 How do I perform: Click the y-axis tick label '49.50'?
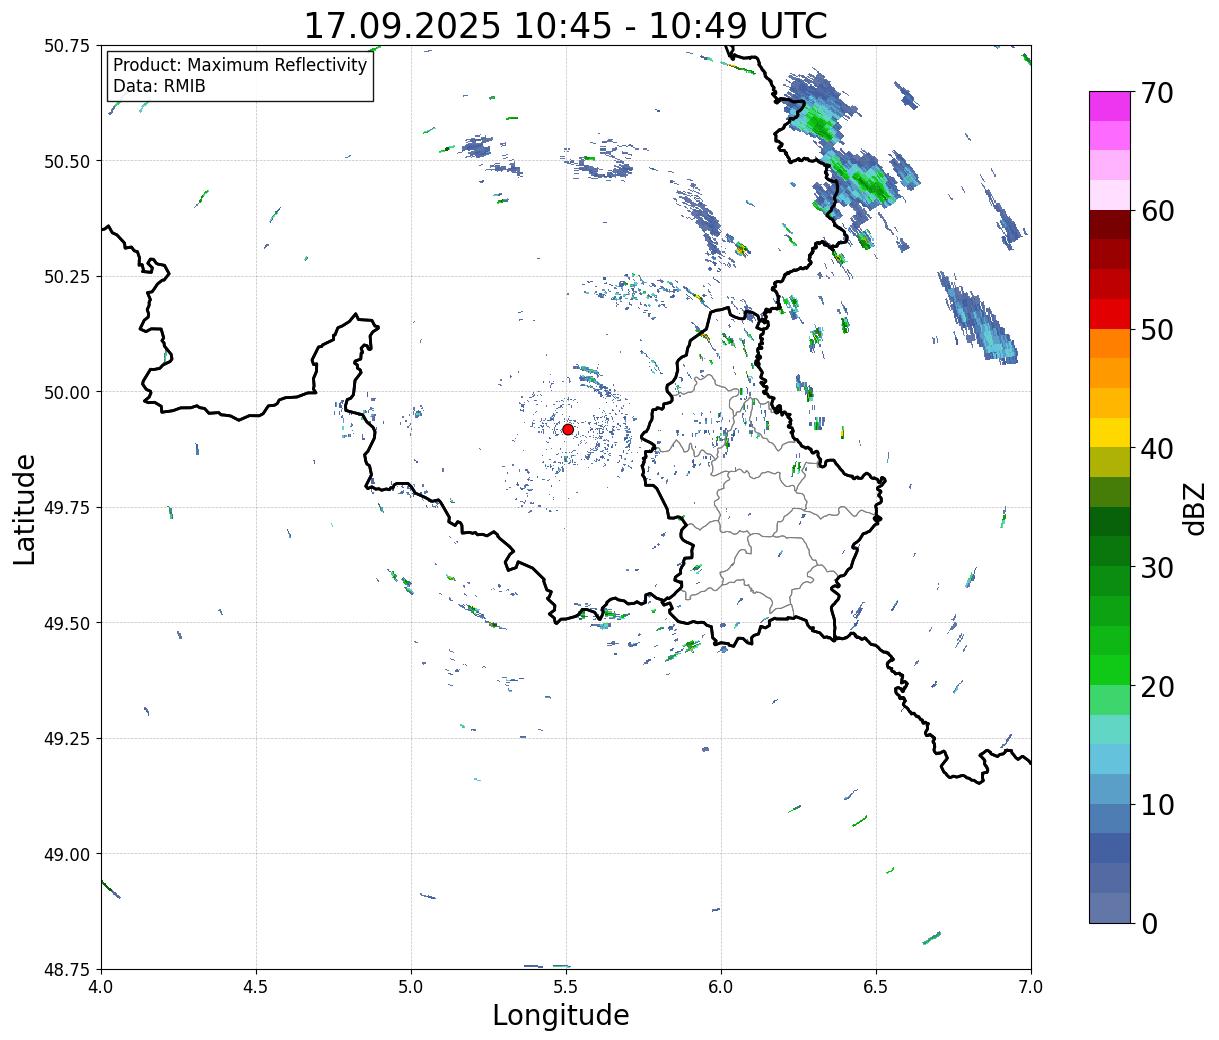click(x=67, y=623)
